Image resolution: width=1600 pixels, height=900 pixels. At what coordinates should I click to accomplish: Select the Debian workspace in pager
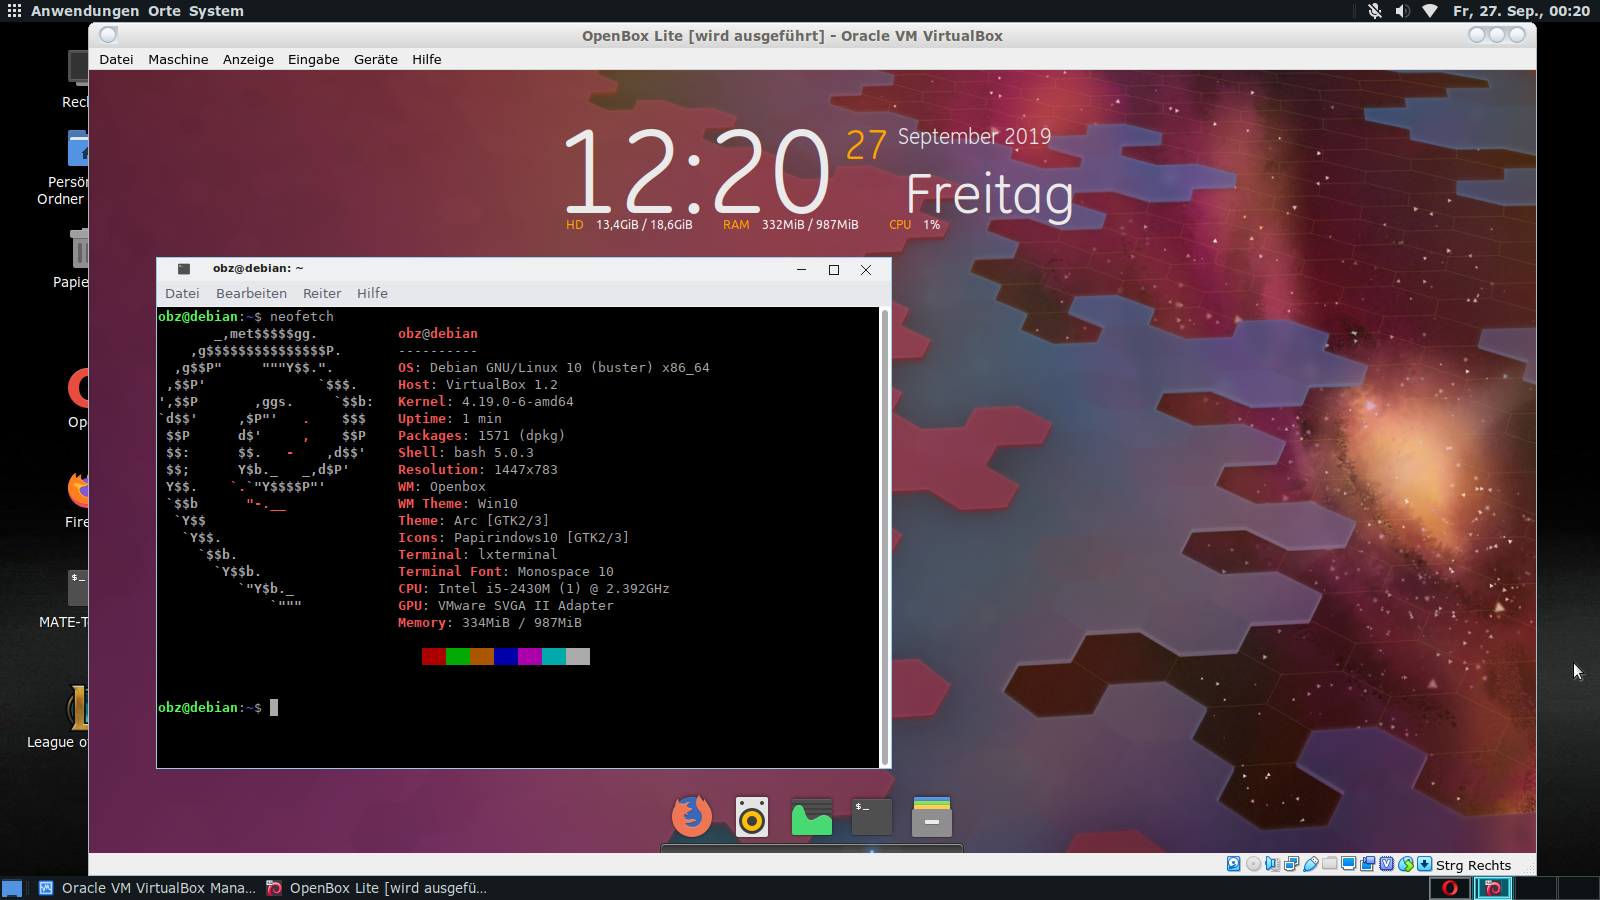[x=1492, y=888]
